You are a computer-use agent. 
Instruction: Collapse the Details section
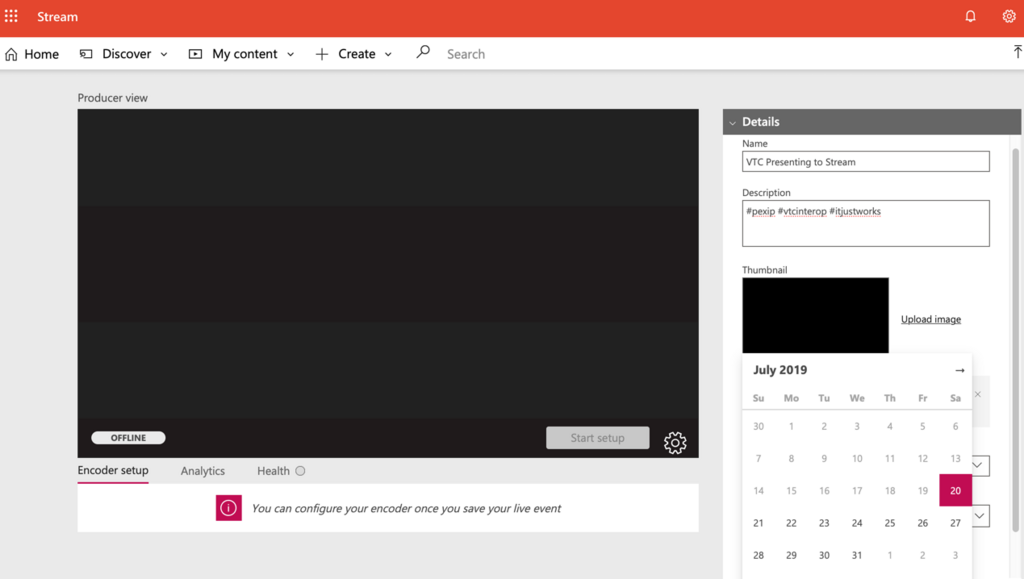[732, 122]
